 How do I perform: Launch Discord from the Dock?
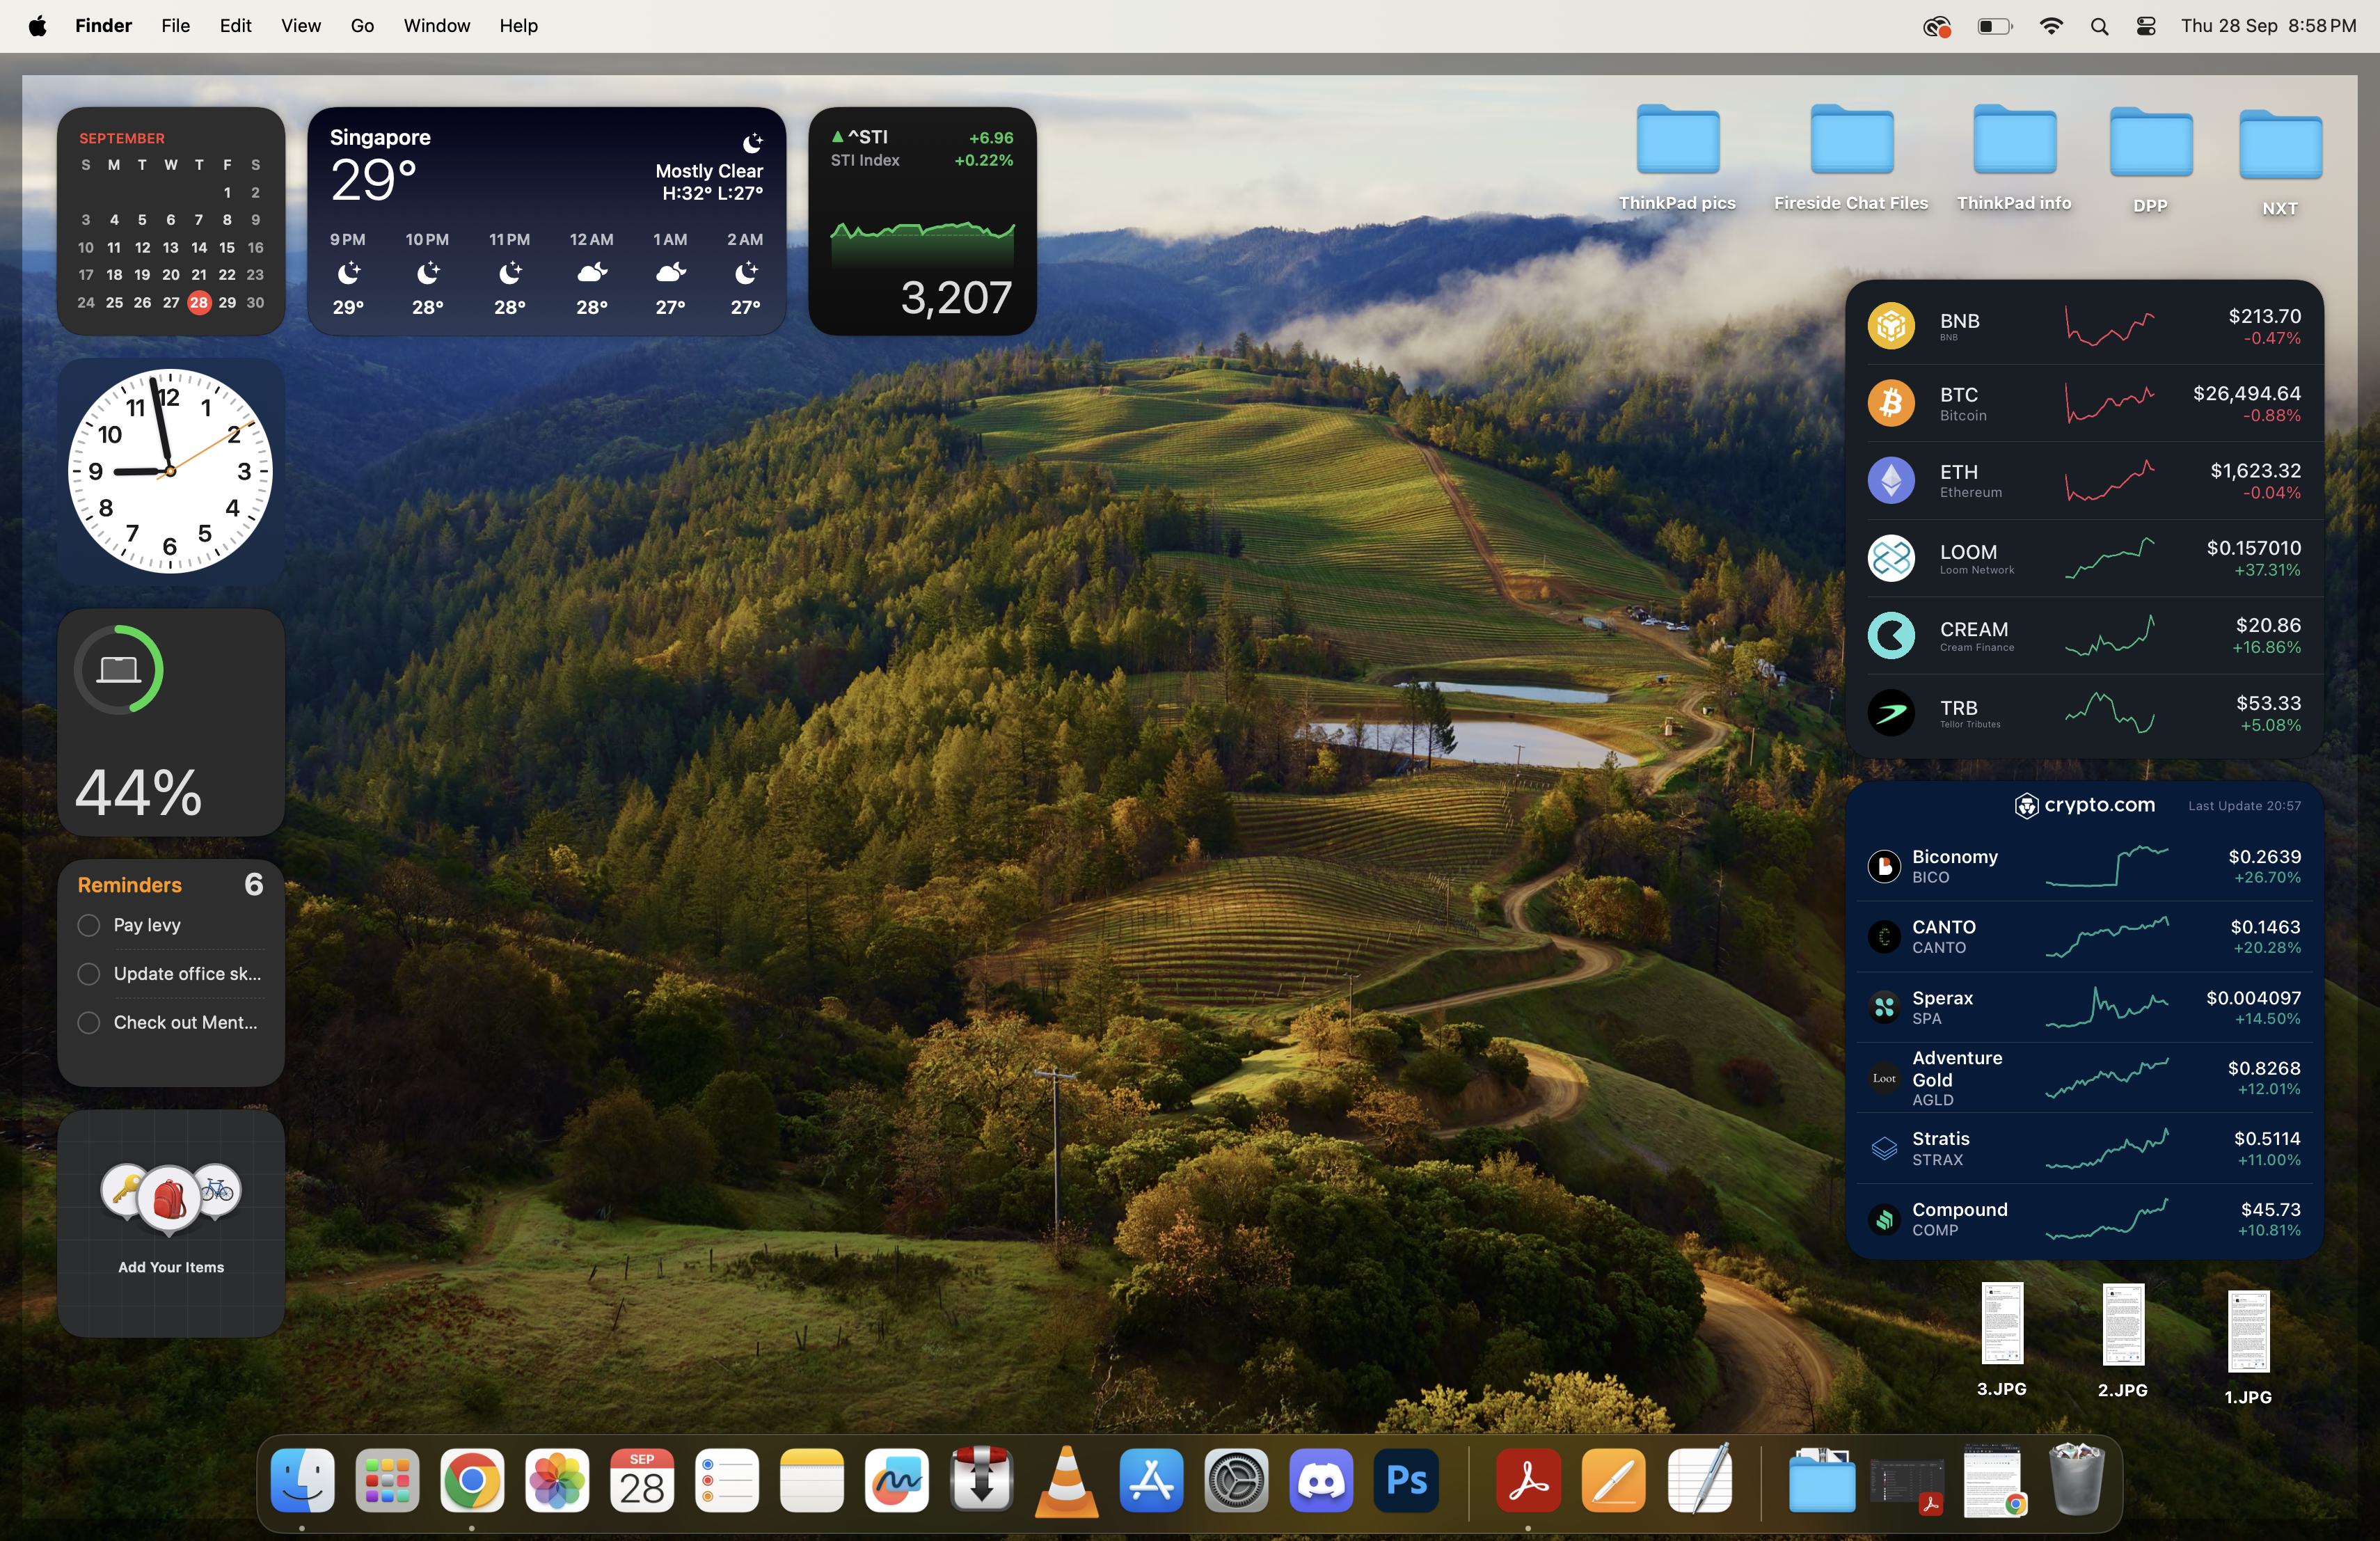(x=1322, y=1480)
